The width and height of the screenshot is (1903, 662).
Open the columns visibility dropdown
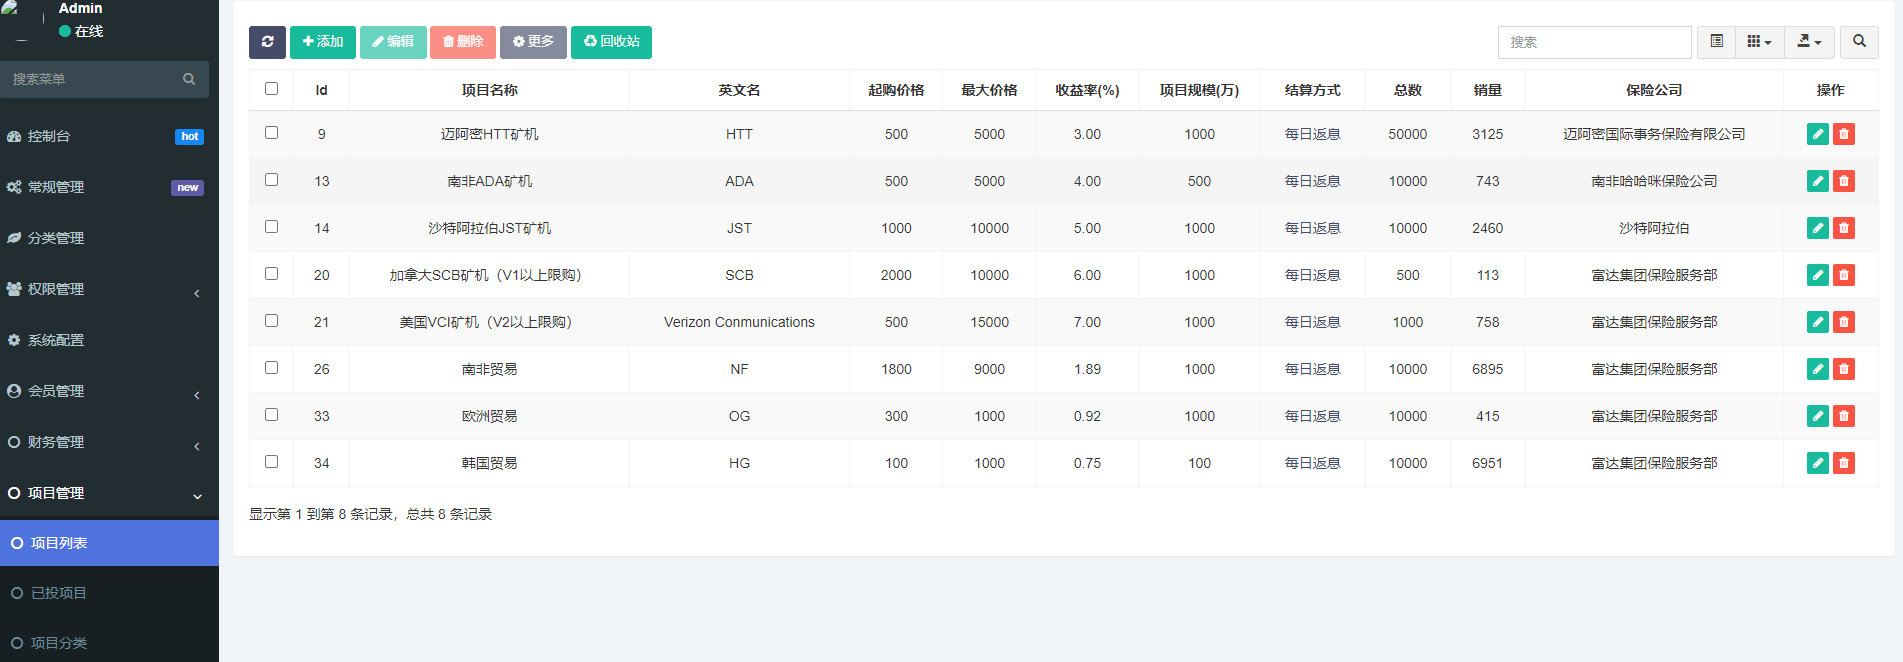[1759, 42]
